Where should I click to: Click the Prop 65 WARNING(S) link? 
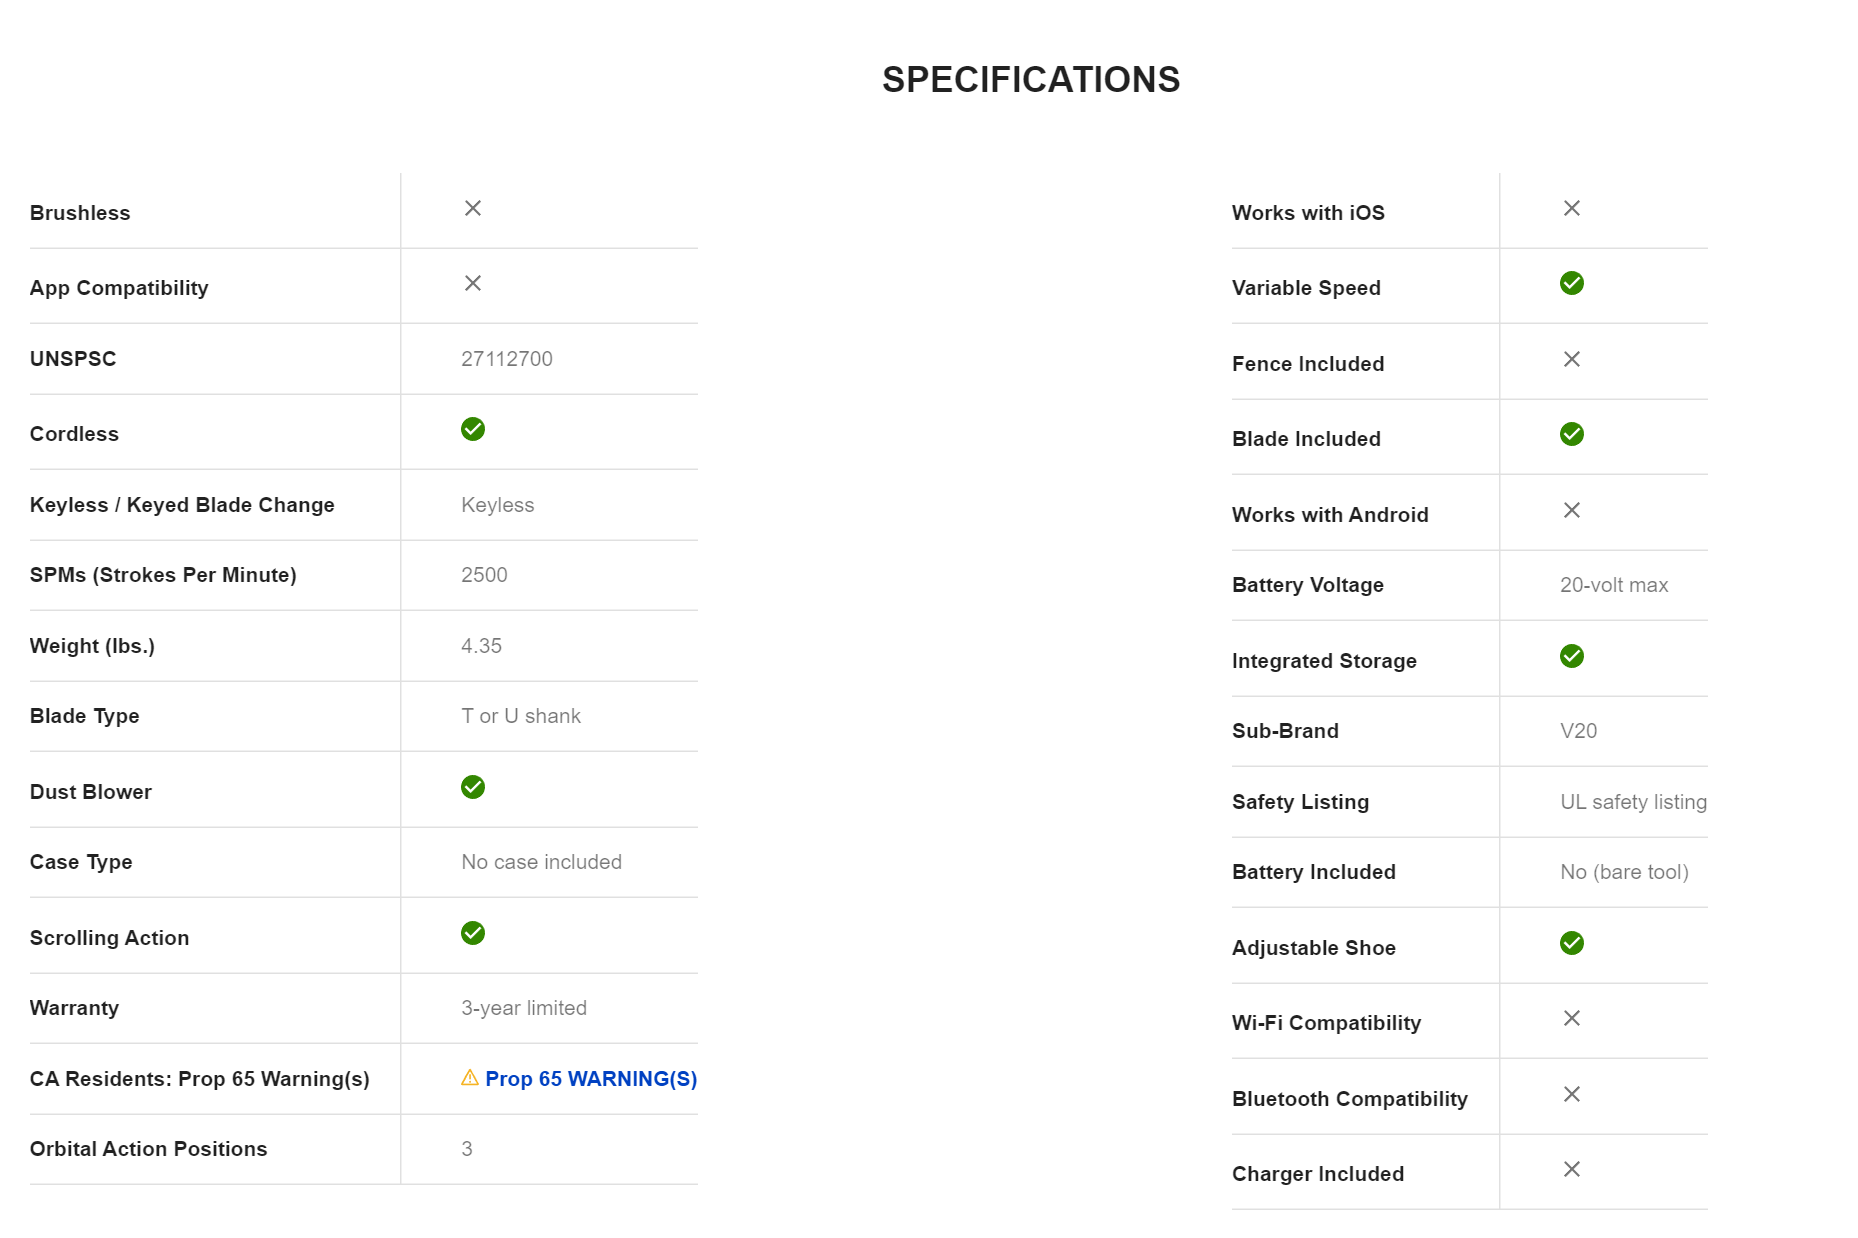coord(590,1079)
